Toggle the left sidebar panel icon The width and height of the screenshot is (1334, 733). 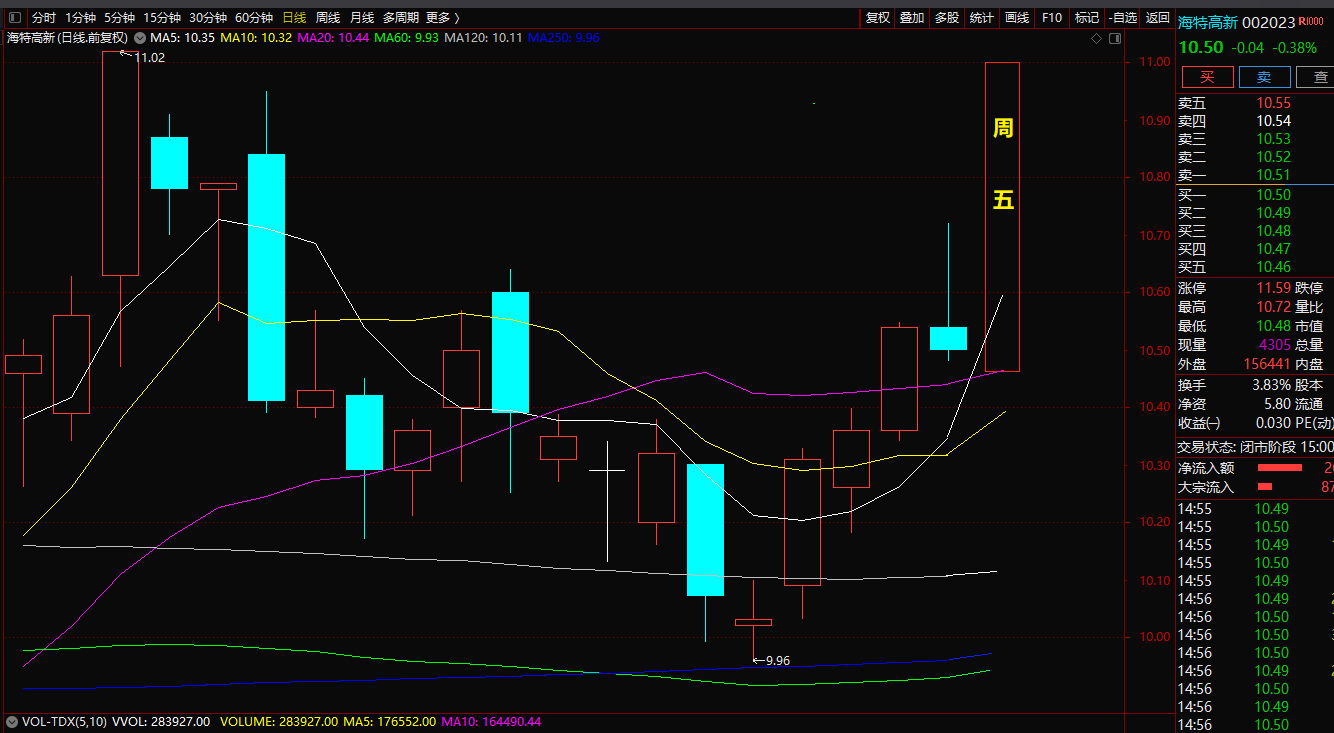(14, 18)
